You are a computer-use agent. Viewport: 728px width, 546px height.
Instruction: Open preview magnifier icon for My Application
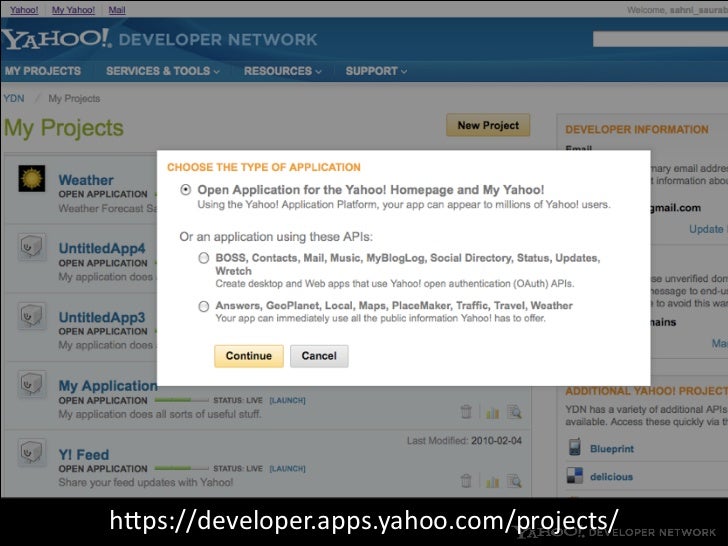514,412
